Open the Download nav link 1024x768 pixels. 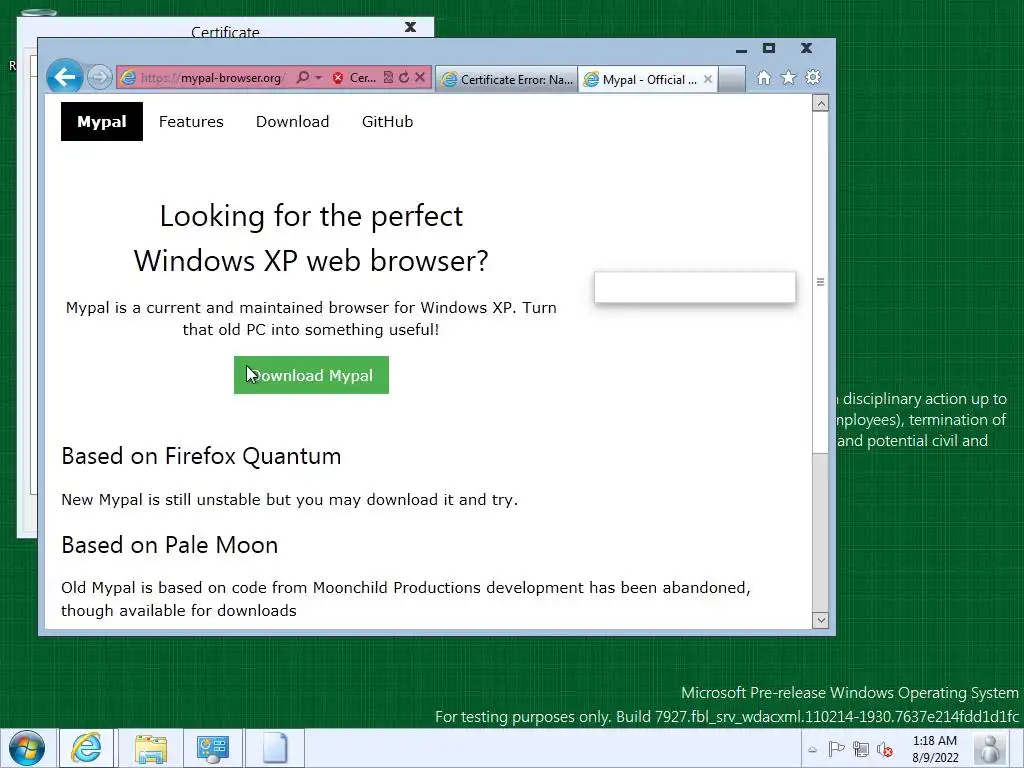click(x=293, y=121)
